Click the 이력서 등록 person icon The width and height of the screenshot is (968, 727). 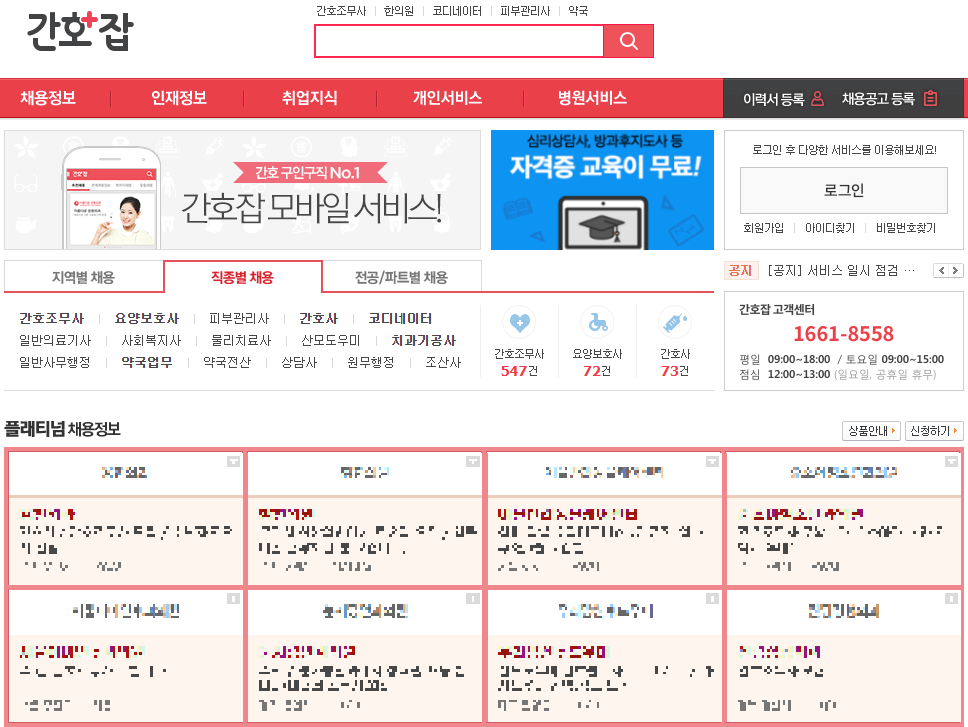click(x=817, y=98)
